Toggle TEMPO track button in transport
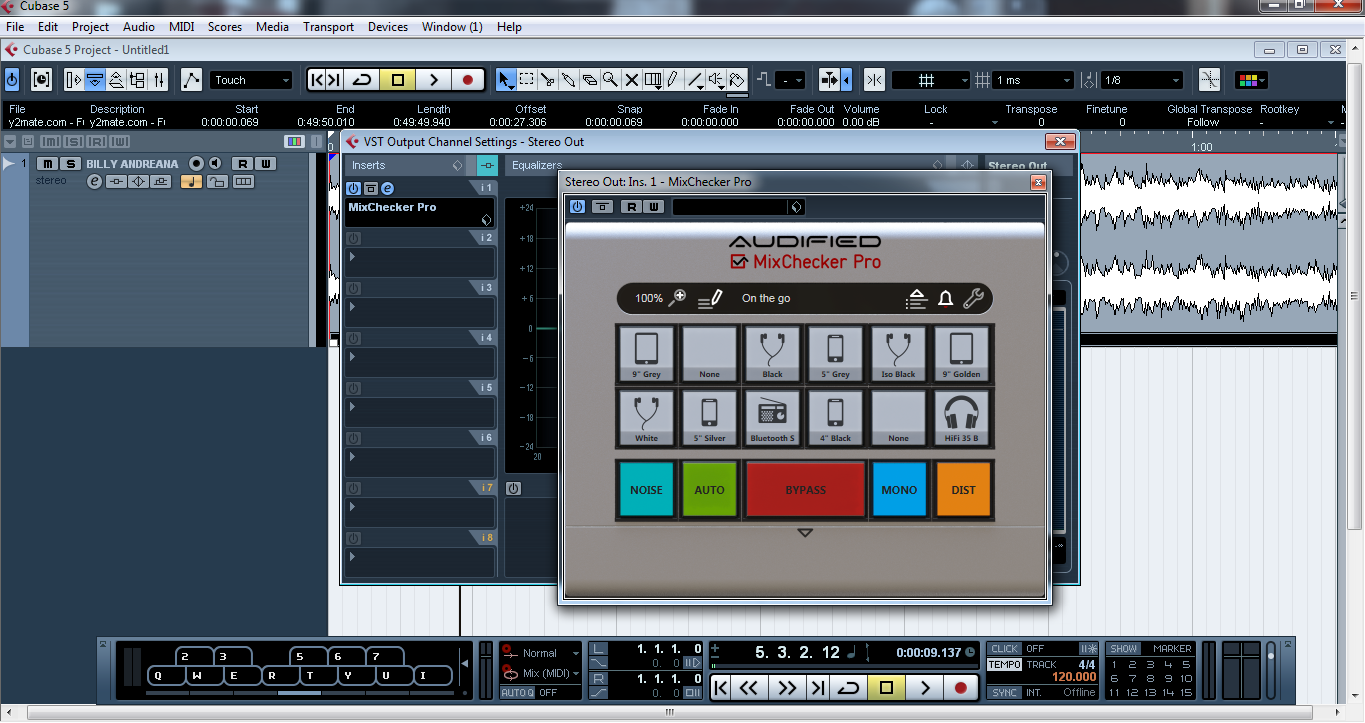 (1005, 664)
